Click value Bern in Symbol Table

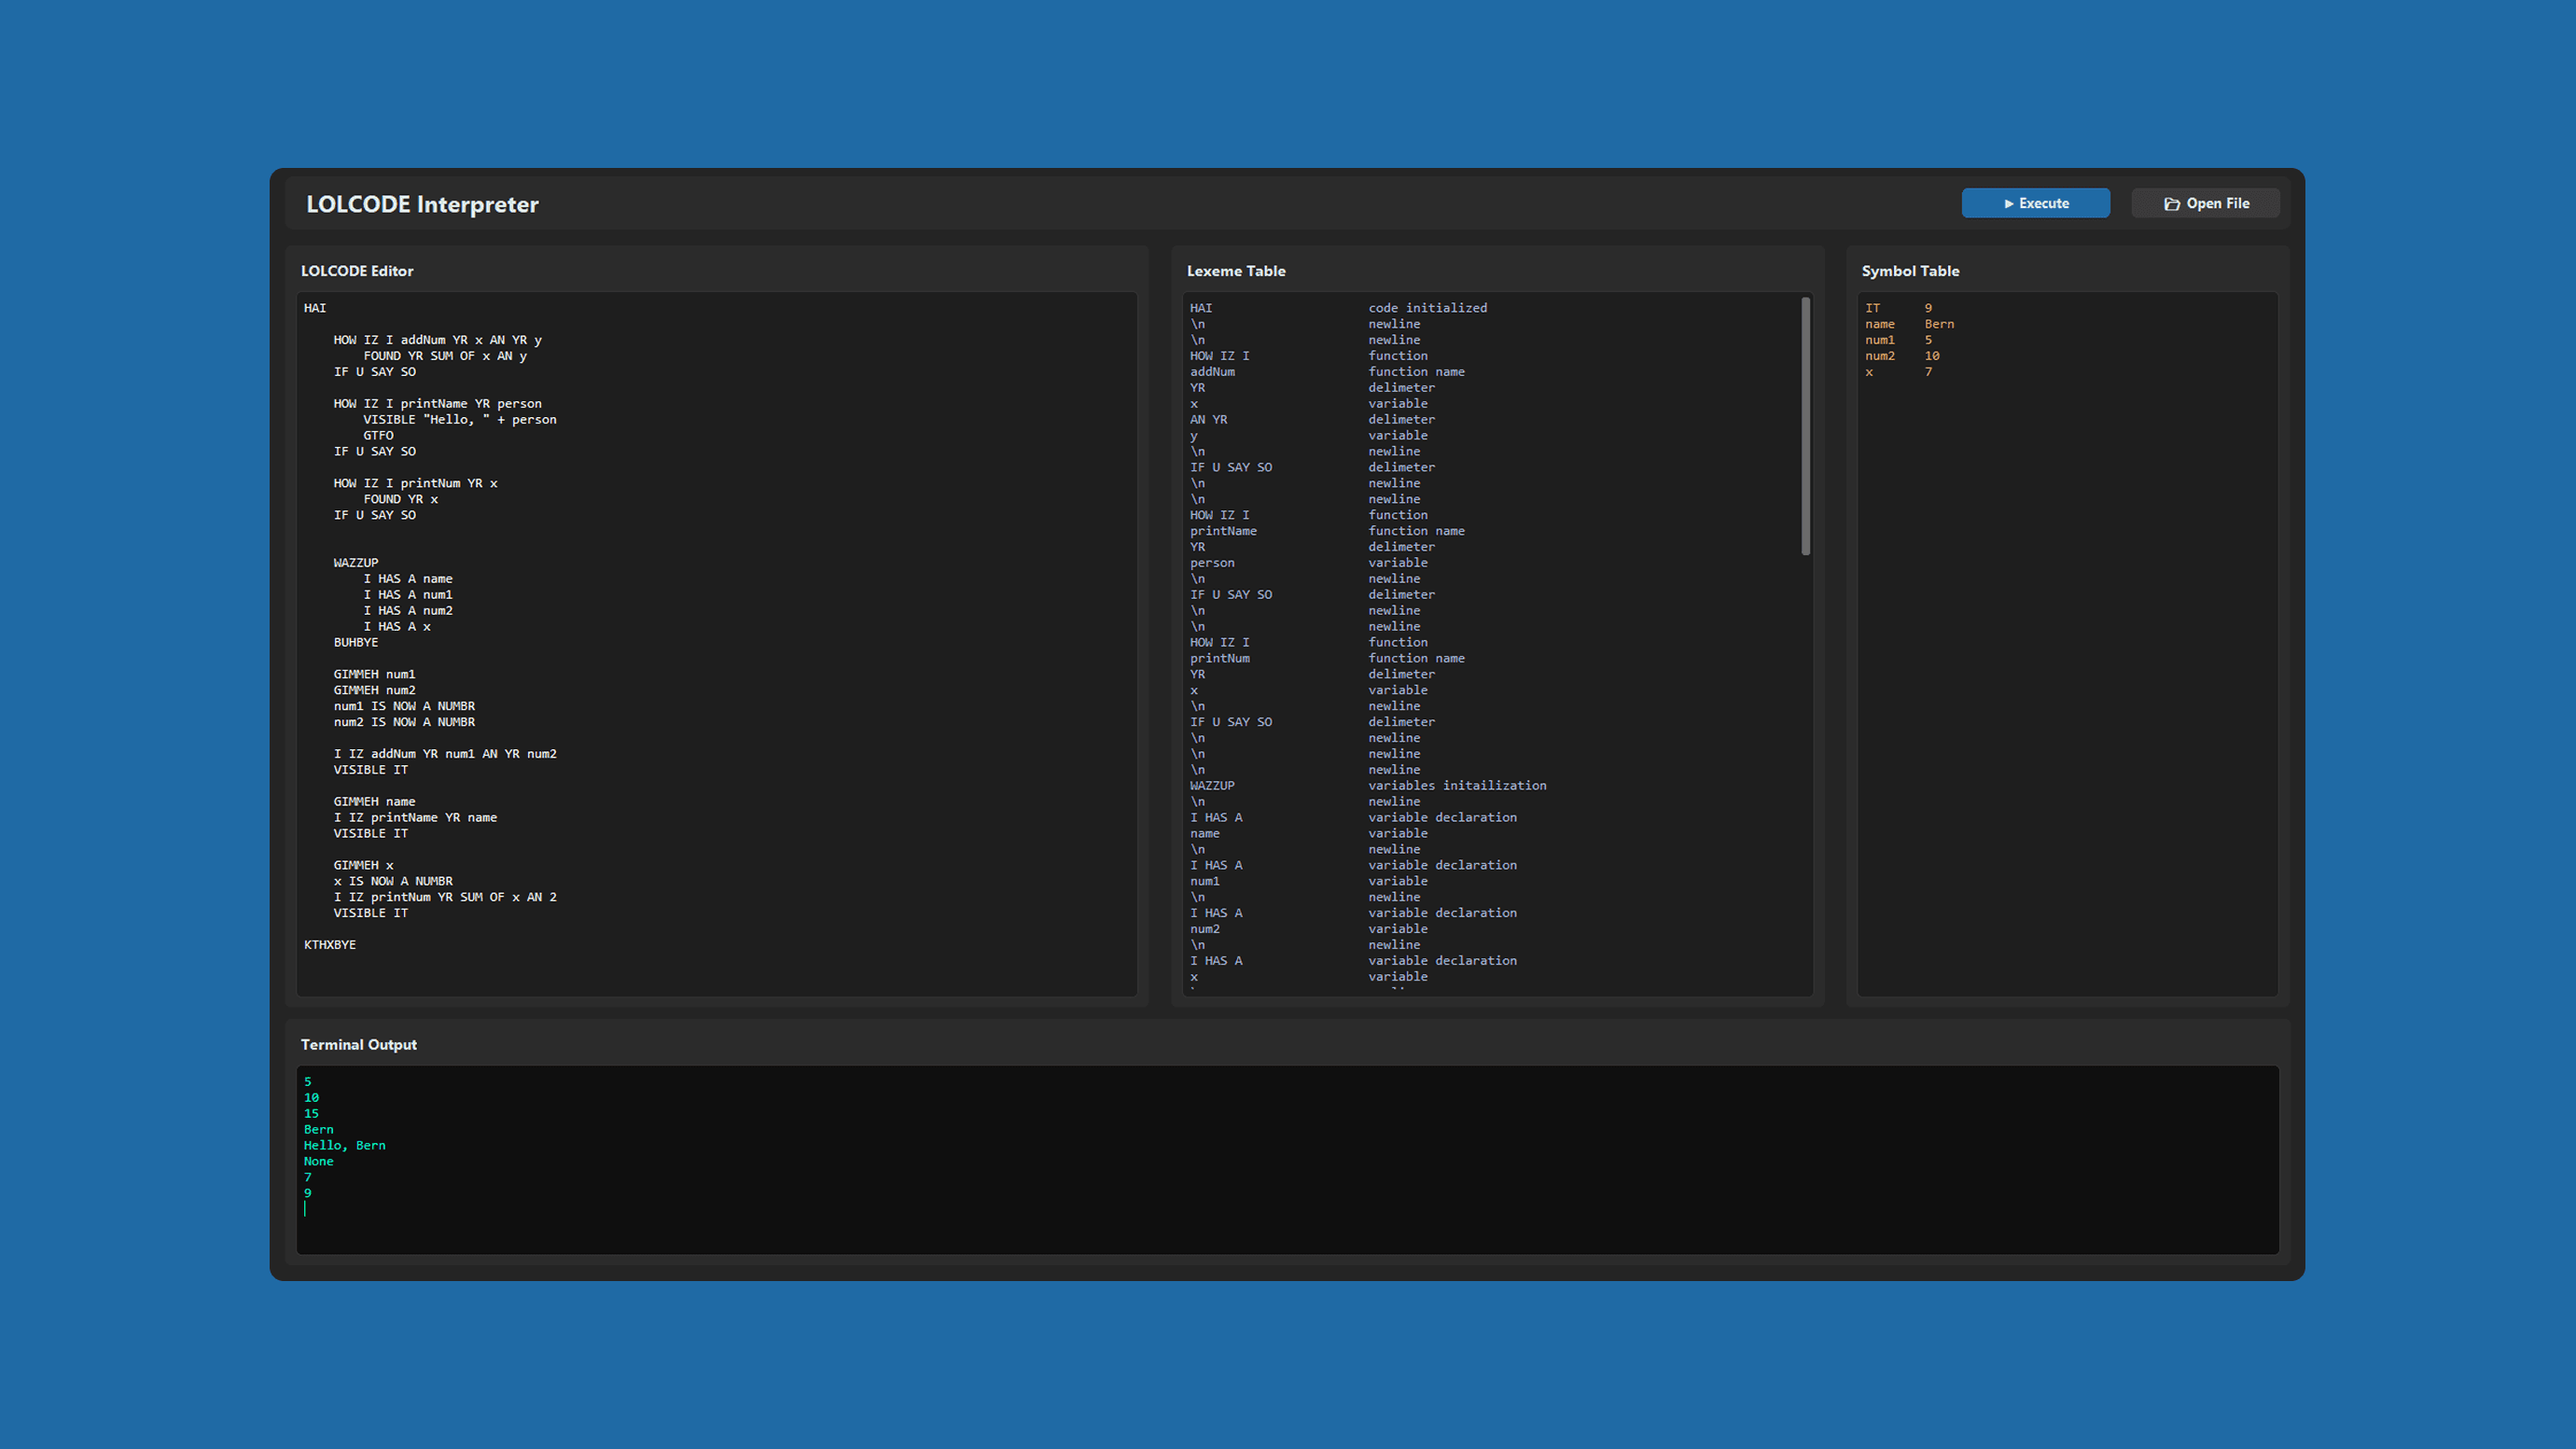coord(1939,324)
